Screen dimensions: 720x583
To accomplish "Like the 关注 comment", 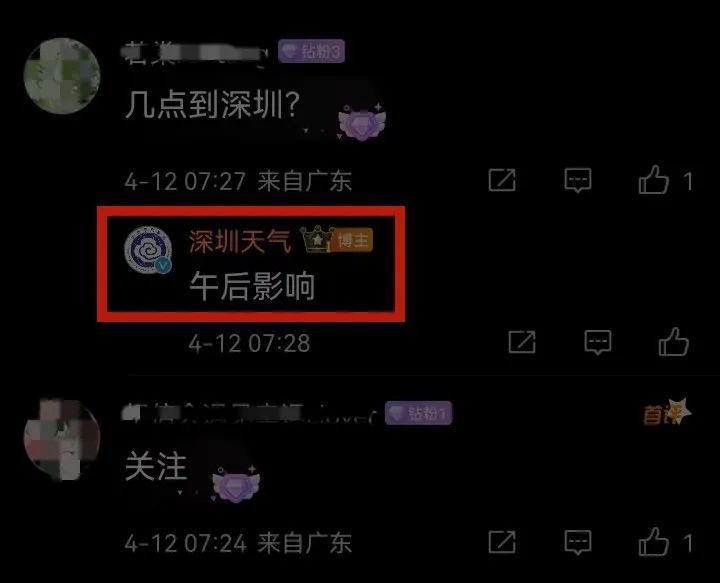I will pos(653,542).
